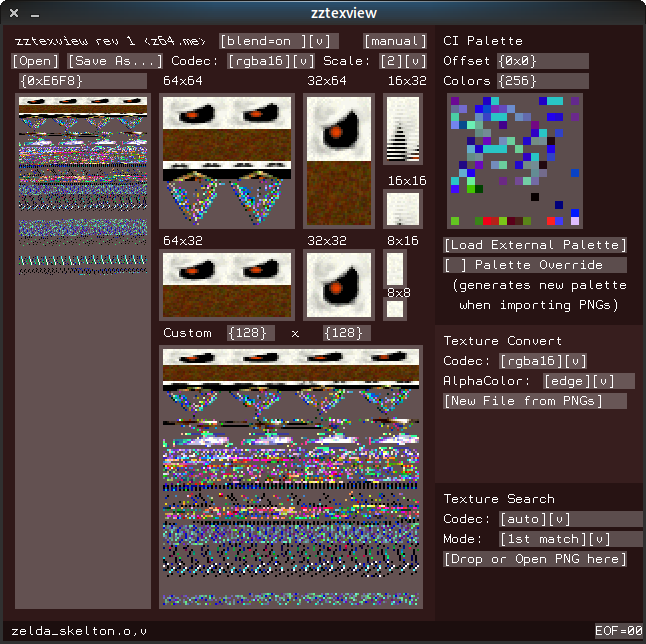Select the 8x8 texture preview
646x644 pixels.
tap(395, 309)
